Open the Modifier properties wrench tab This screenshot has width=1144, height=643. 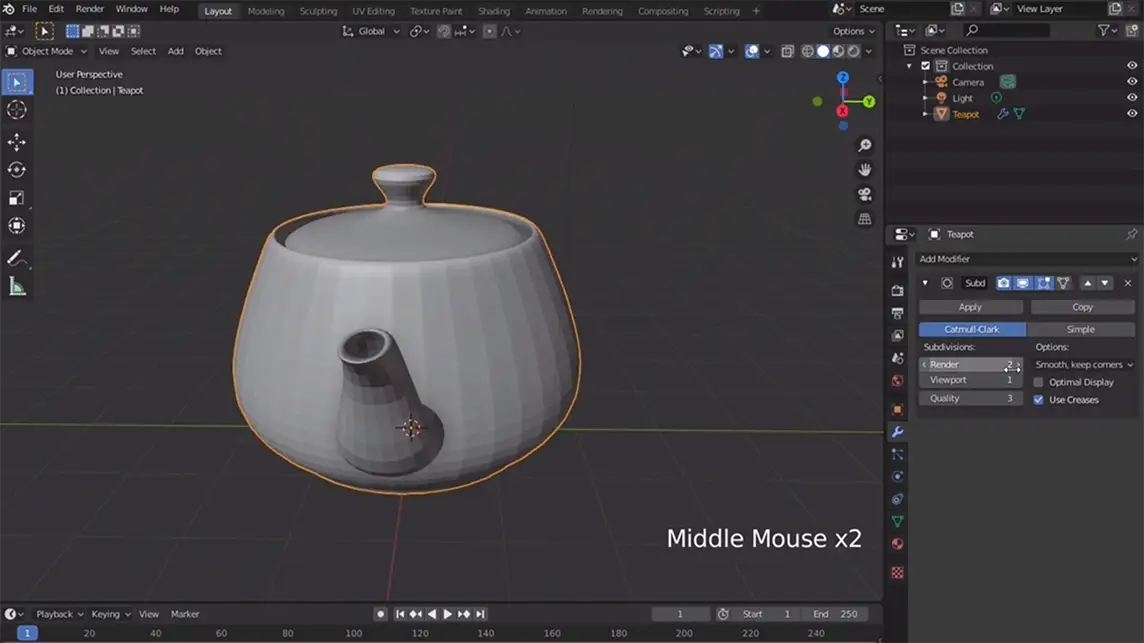pyautogui.click(x=897, y=432)
